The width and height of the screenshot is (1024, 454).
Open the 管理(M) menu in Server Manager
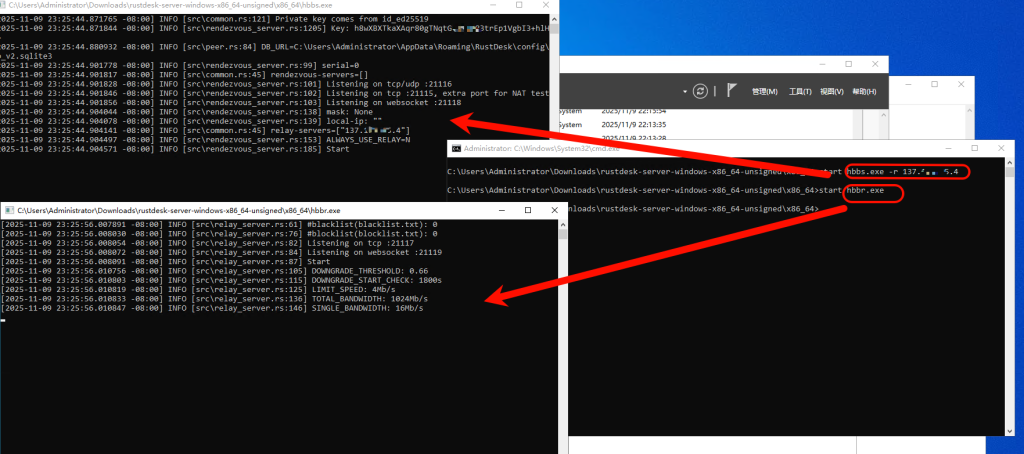[764, 91]
